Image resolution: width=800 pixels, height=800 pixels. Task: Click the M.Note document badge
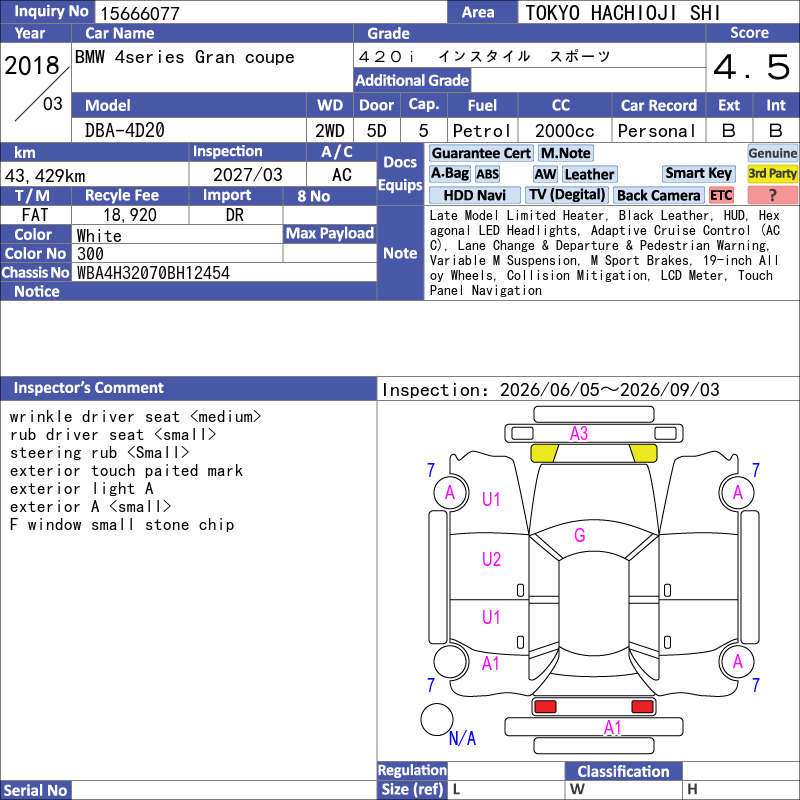pos(565,153)
